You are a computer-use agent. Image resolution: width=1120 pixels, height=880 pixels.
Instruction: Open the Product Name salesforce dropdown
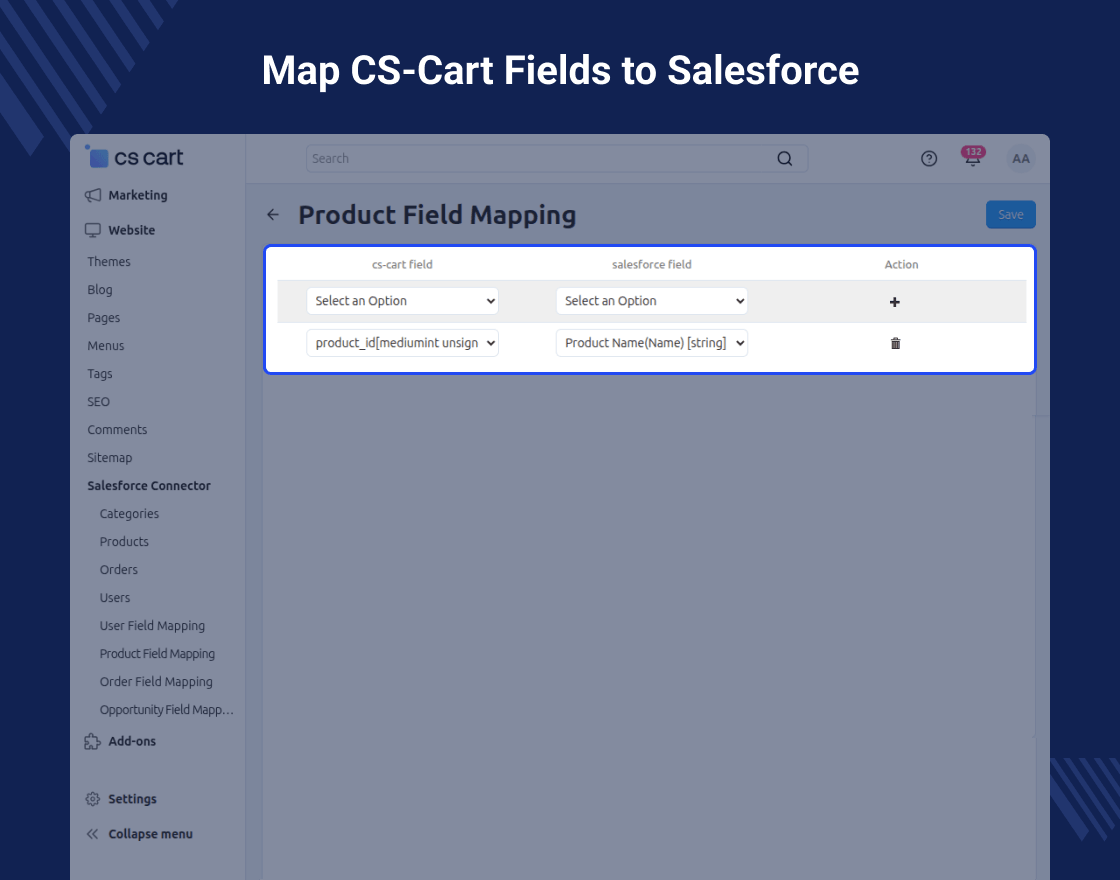click(651, 343)
